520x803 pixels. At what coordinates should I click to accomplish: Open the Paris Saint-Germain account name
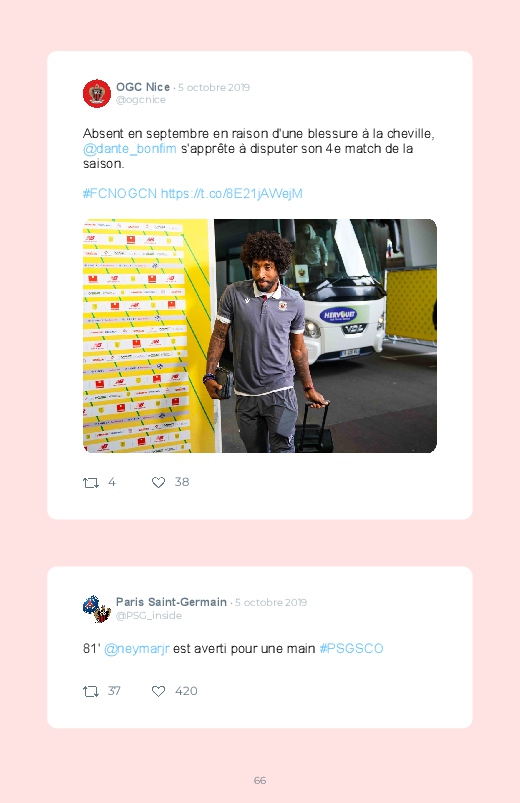(x=171, y=602)
